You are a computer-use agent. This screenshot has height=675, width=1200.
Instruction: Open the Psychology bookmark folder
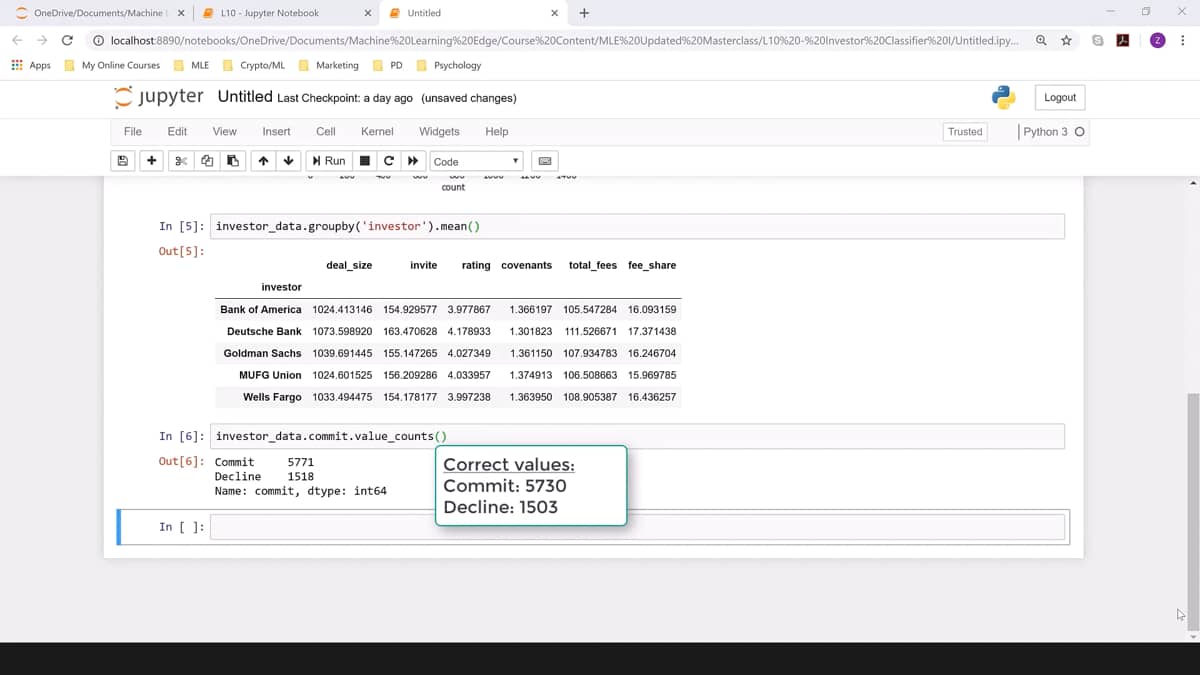(x=449, y=65)
